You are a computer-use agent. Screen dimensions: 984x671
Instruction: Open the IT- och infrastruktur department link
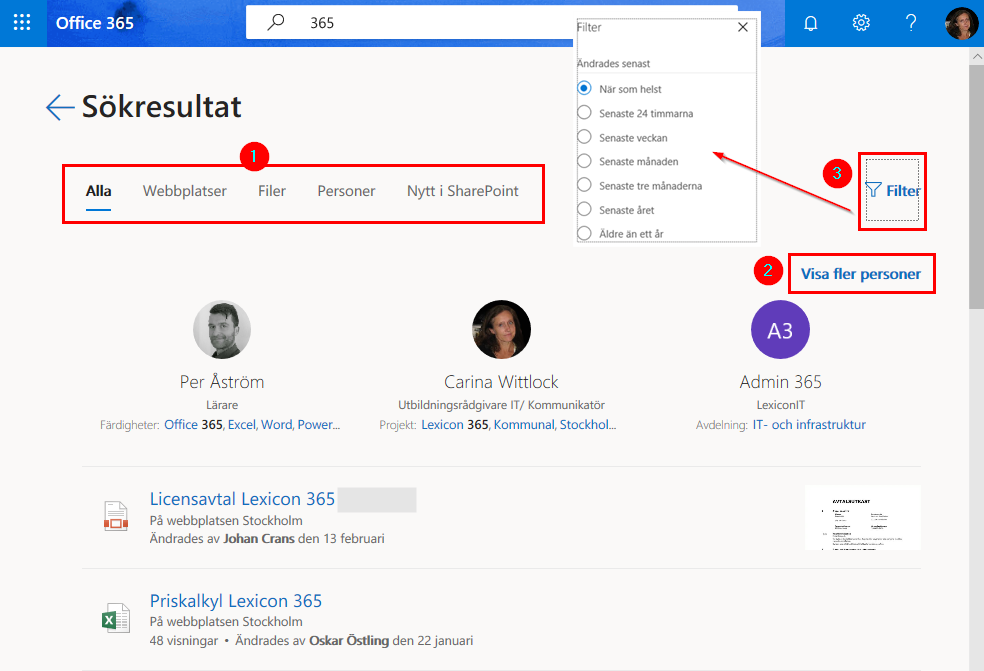pos(809,425)
